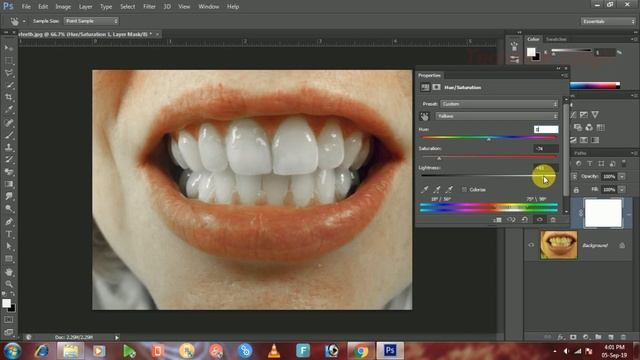Open the Image menu
The height and width of the screenshot is (360, 640).
[x=63, y=7]
